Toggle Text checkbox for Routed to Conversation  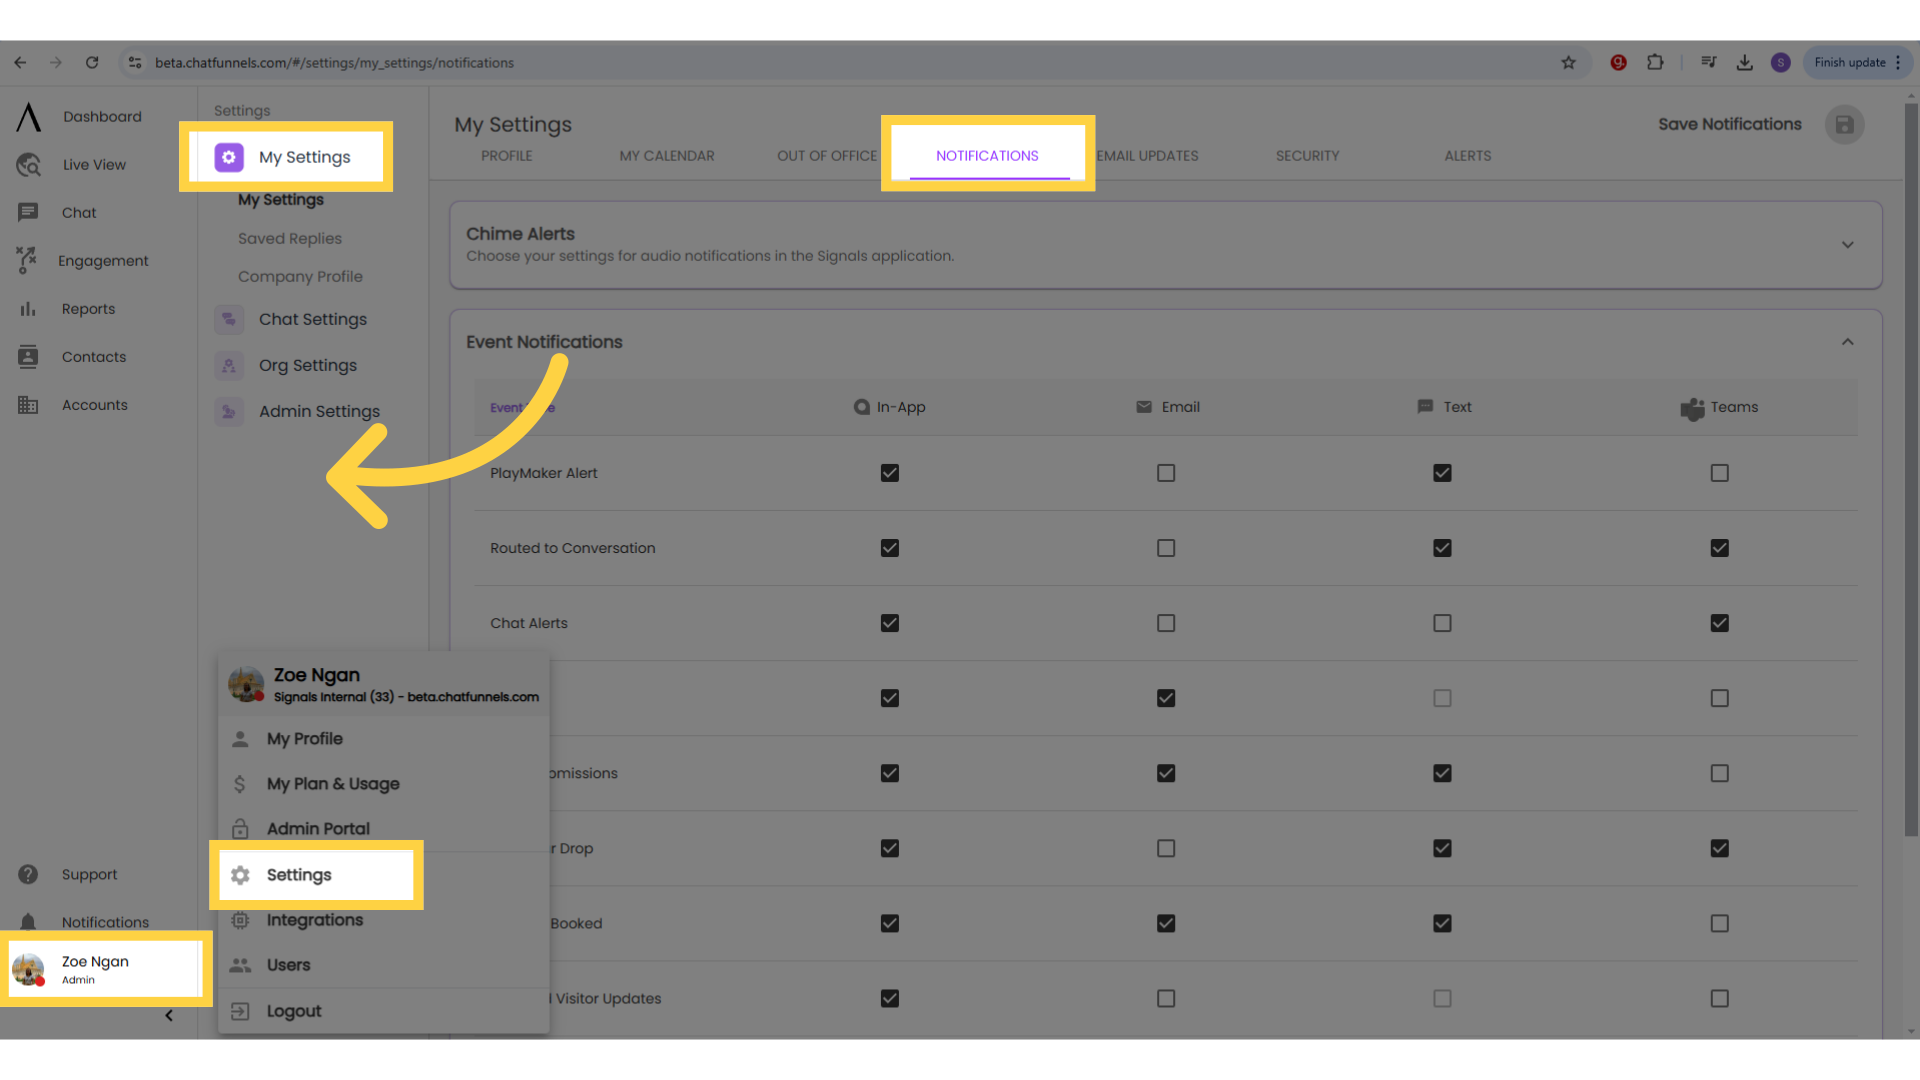click(x=1443, y=547)
